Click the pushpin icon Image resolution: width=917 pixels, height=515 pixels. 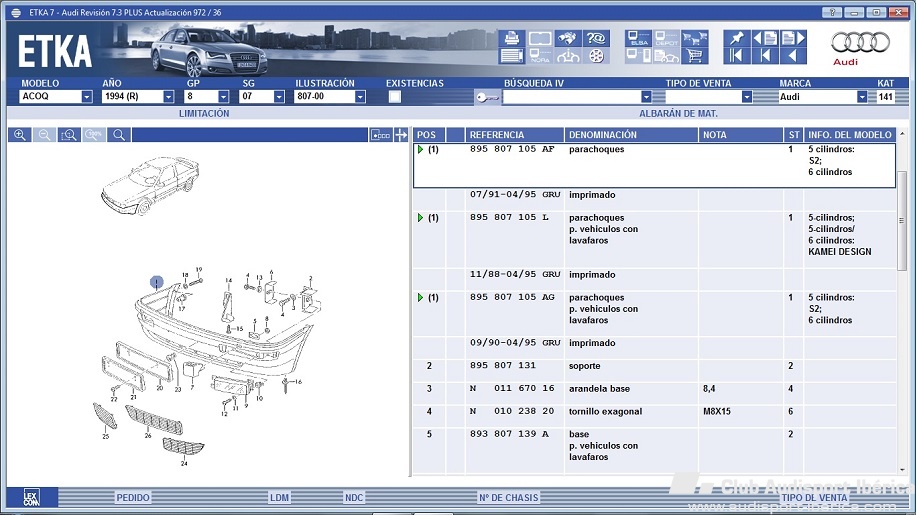736,38
